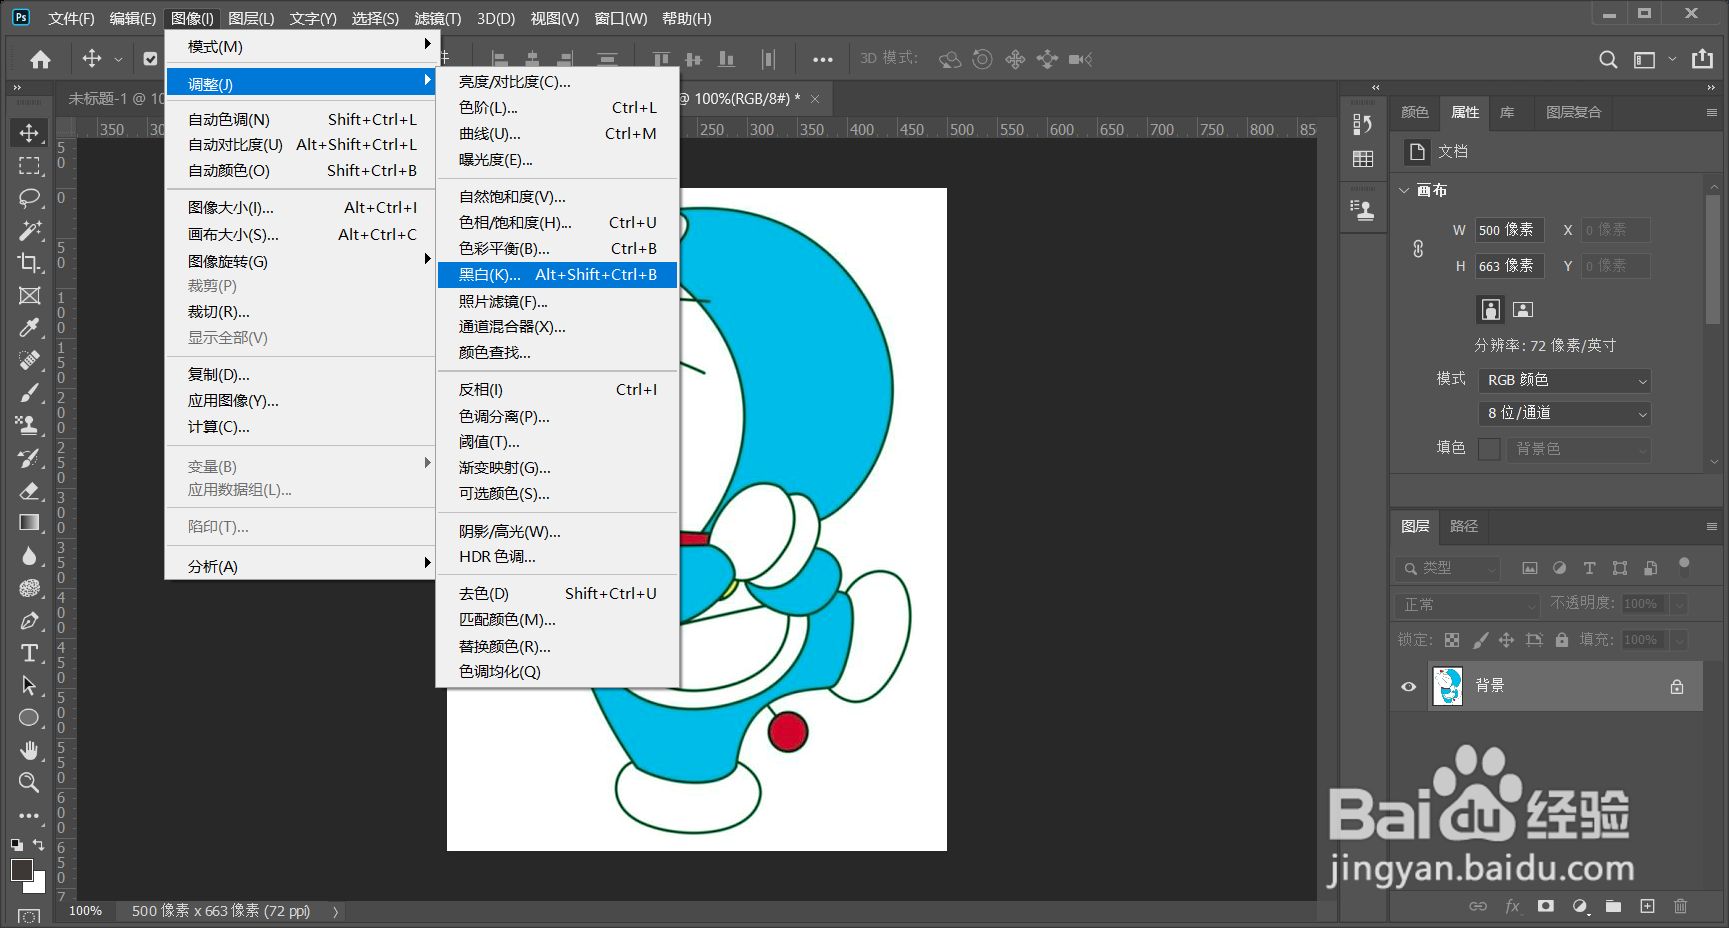Open the History panel icon in the collapsed dock

point(1362,124)
